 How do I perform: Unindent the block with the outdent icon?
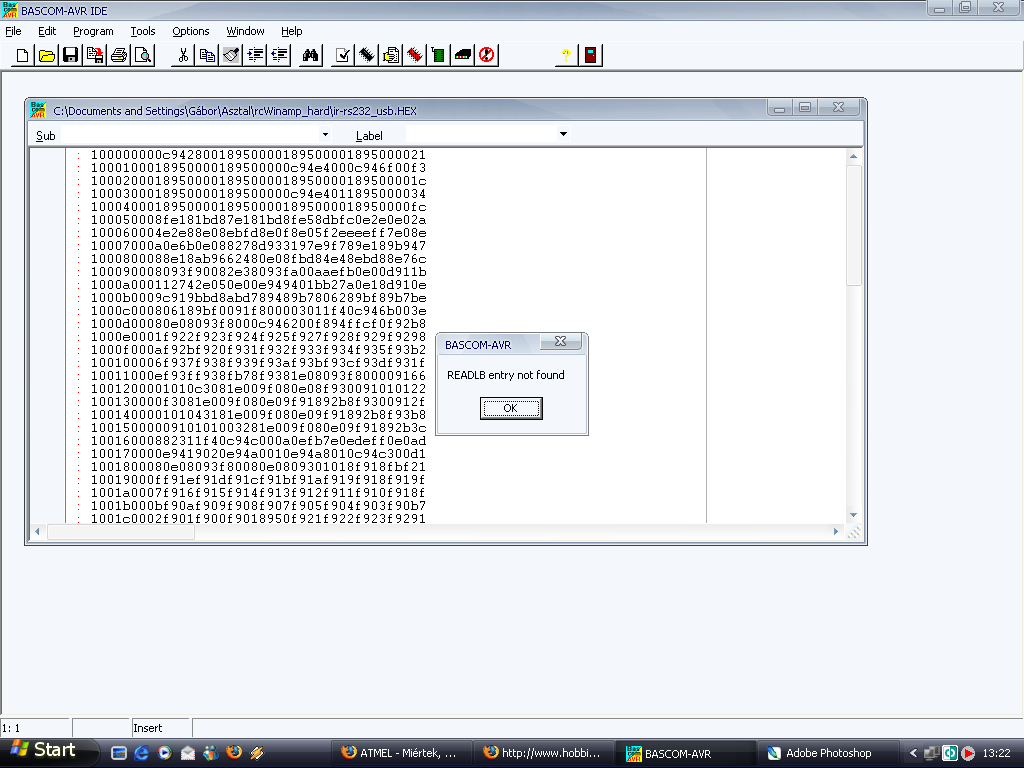[280, 56]
